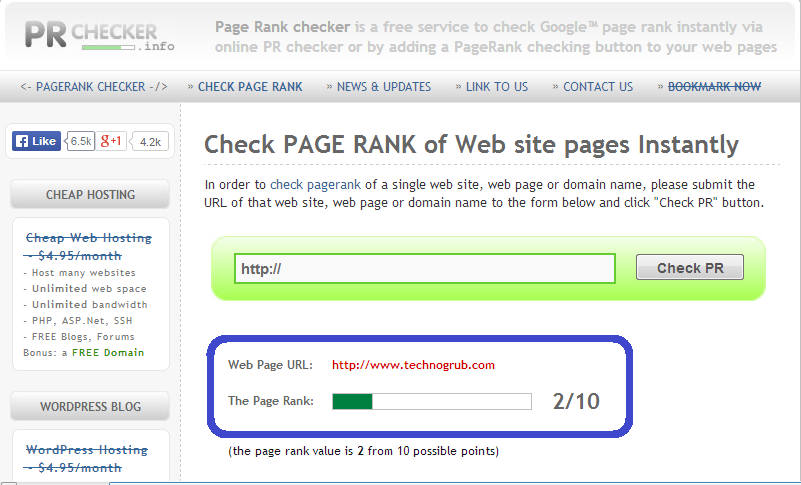Select LINK TO US in navigation bar

497,87
